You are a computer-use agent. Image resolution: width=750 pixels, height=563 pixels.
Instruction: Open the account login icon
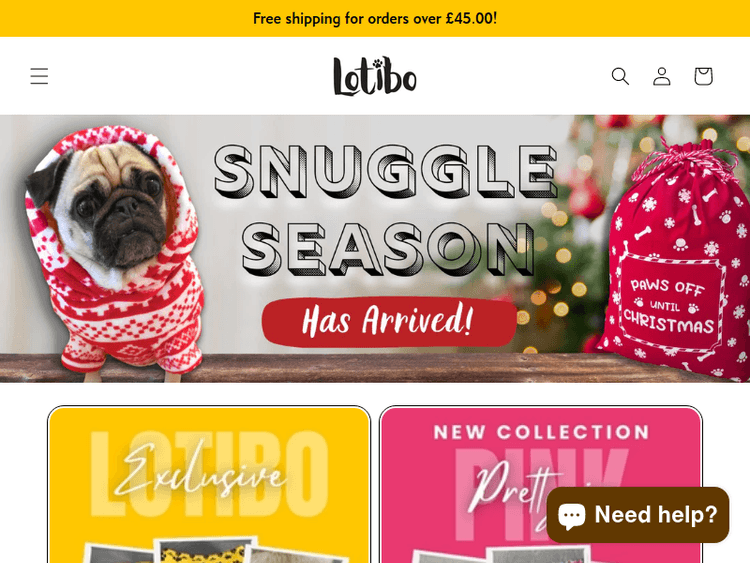(x=662, y=76)
